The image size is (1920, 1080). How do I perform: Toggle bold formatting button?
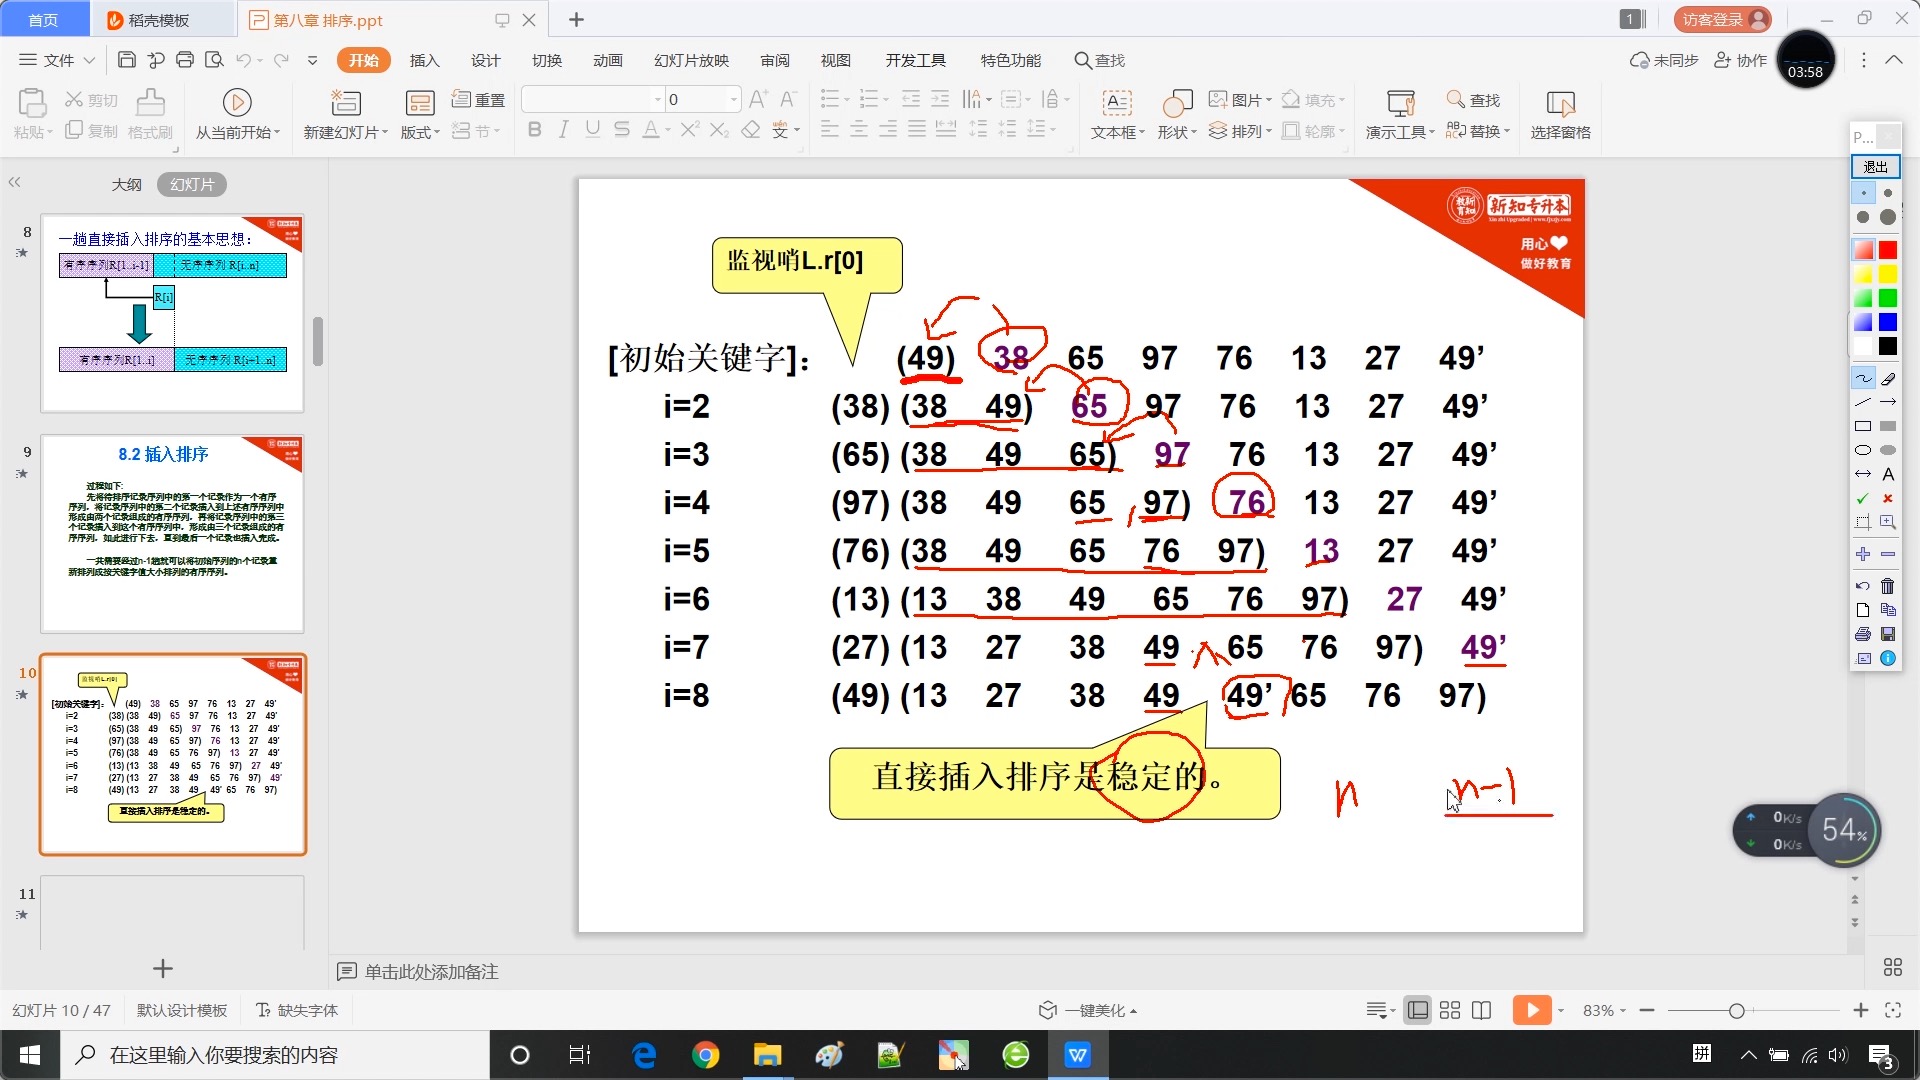[x=535, y=130]
